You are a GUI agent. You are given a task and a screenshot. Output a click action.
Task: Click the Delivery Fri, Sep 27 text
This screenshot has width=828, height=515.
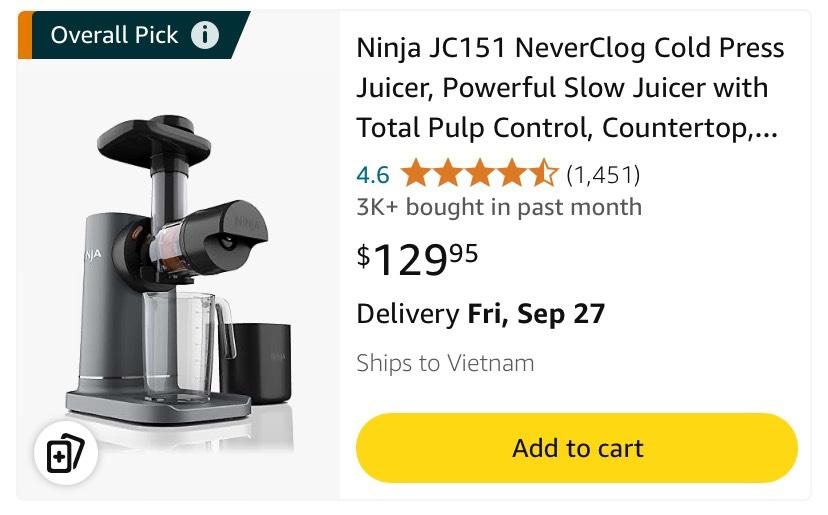click(480, 314)
